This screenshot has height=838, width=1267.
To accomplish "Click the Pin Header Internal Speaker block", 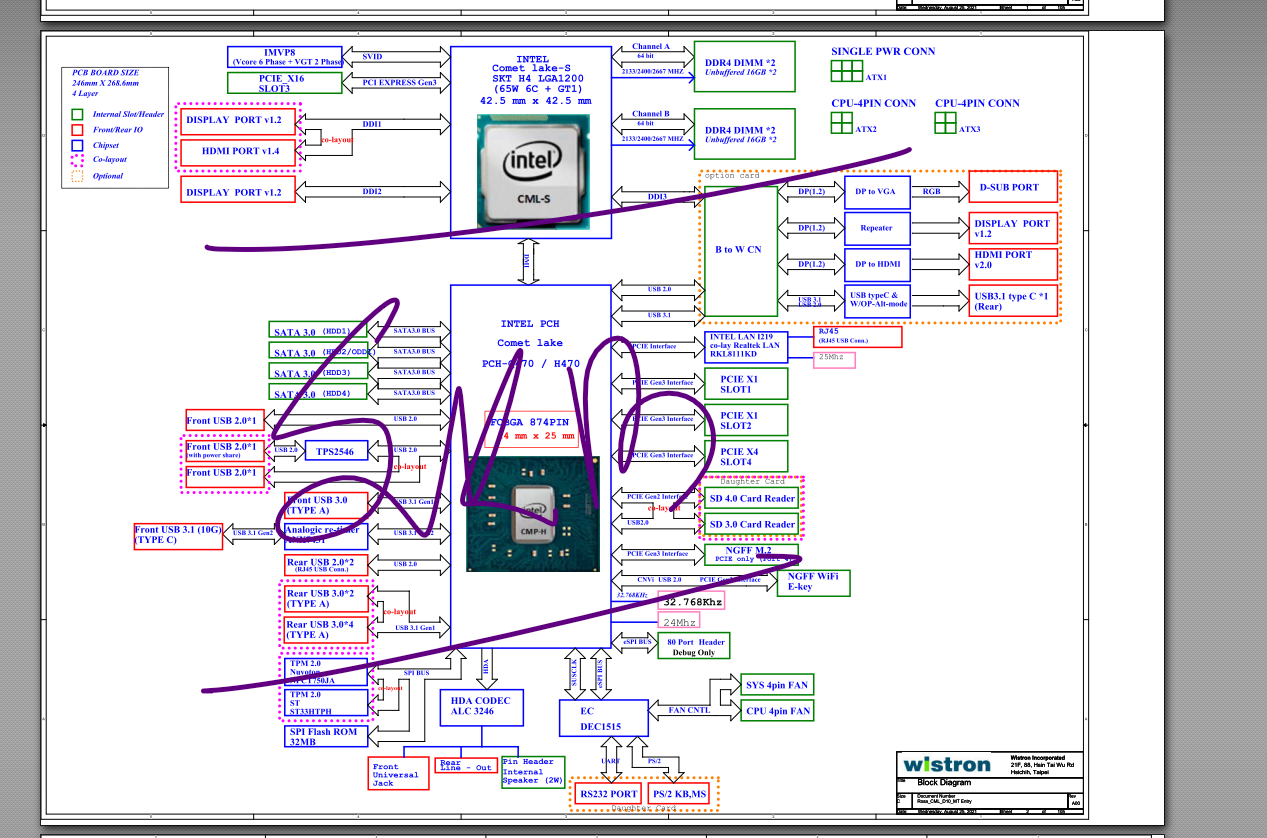I will [532, 772].
